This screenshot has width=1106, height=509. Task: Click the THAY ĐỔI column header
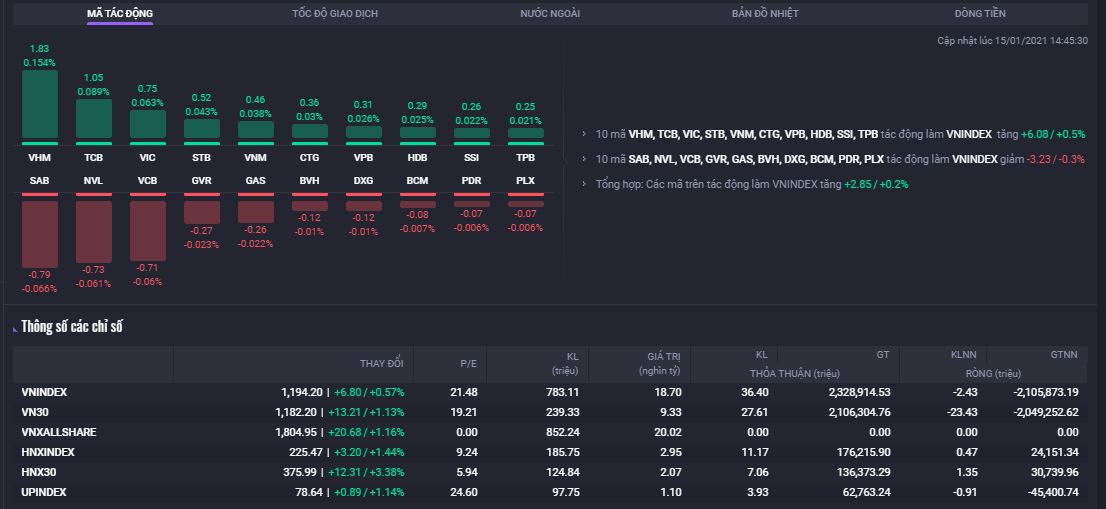[x=381, y=363]
